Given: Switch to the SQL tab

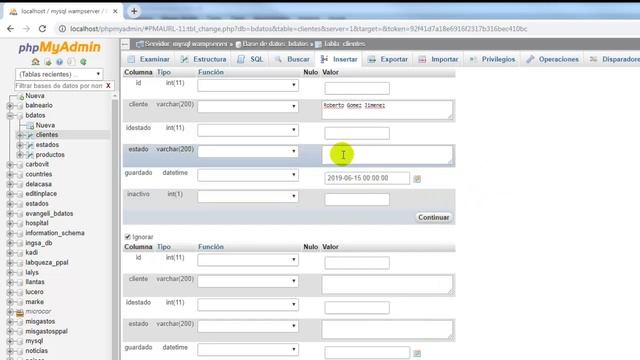Looking at the screenshot, I should point(251,59).
